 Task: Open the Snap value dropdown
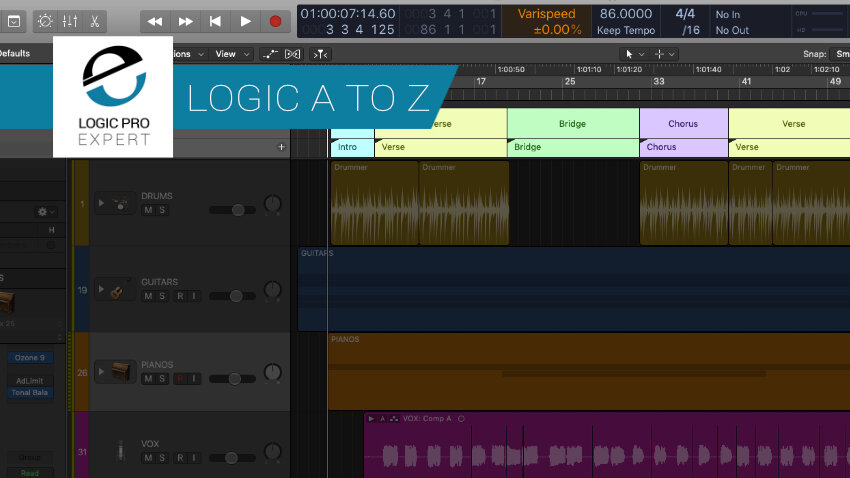click(x=842, y=54)
